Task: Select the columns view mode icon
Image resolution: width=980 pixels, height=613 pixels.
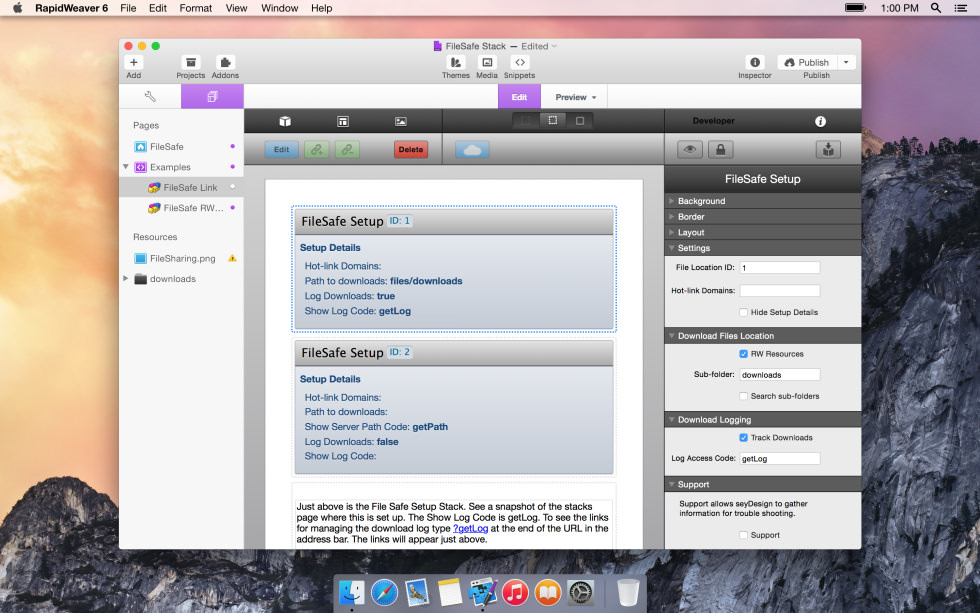Action: point(526,121)
